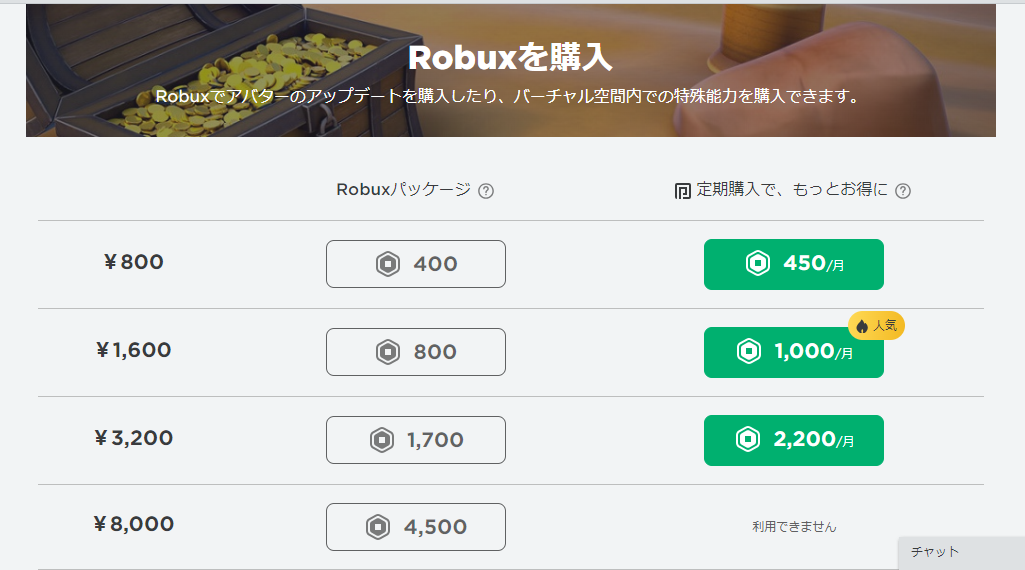Pick the 800 Robux package button
This screenshot has height=570, width=1025.
click(x=416, y=352)
